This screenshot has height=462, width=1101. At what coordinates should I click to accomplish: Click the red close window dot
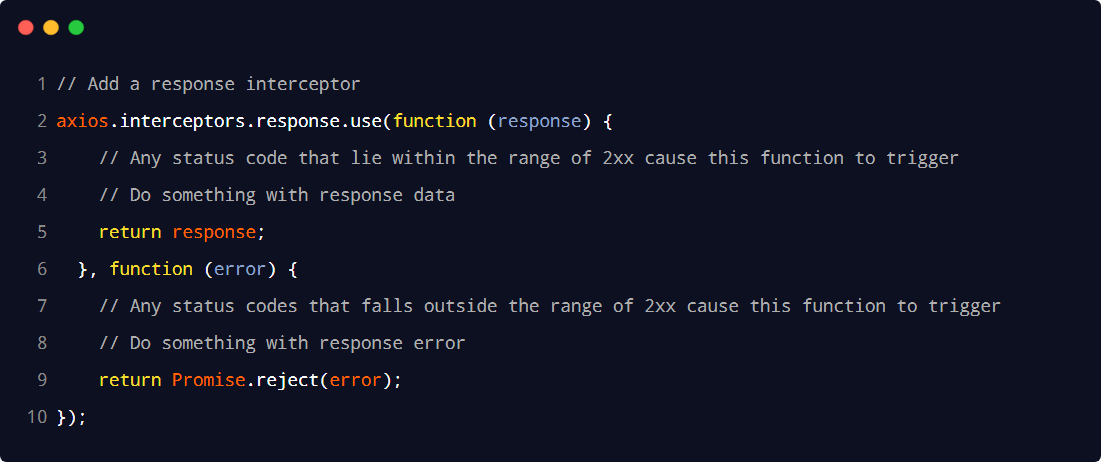[26, 27]
